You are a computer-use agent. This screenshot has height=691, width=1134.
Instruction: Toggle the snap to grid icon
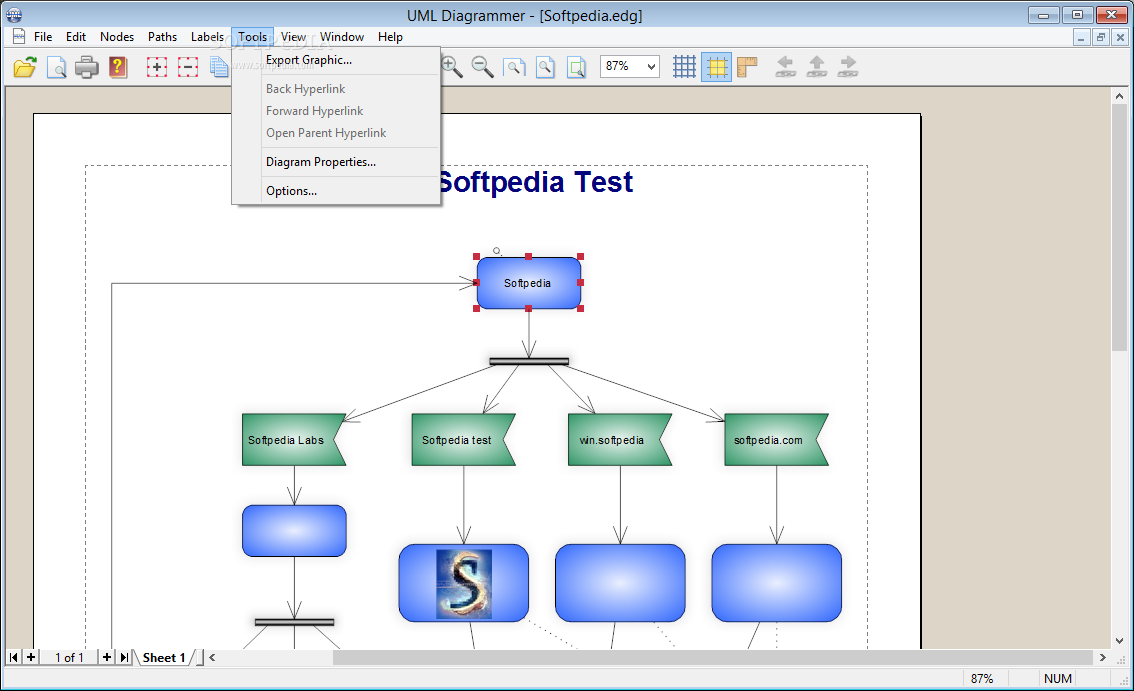[x=716, y=67]
